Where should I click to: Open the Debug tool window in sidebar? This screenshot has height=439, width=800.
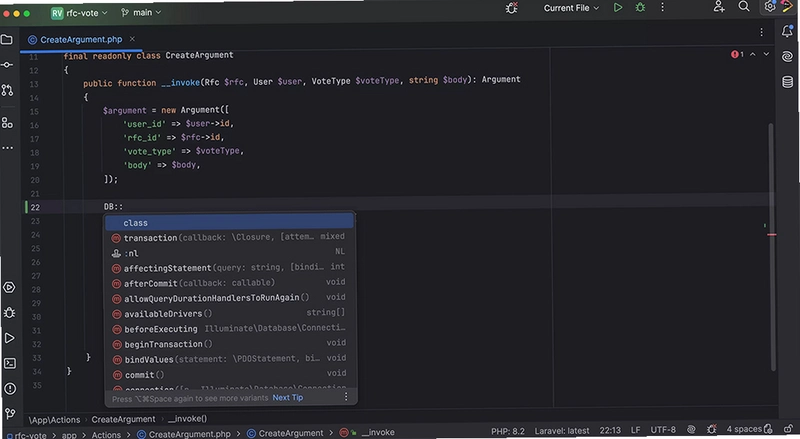(x=9, y=312)
